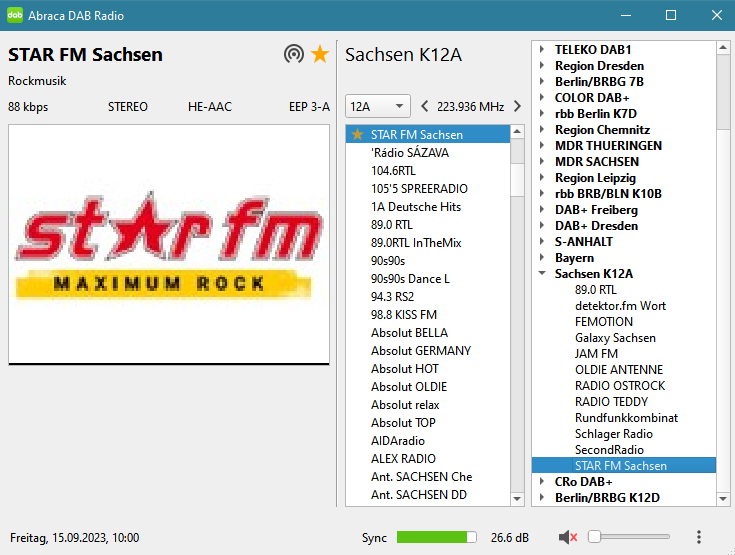
Task: Collapse the Sachsen K12A ensemble tree
Action: [x=541, y=274]
